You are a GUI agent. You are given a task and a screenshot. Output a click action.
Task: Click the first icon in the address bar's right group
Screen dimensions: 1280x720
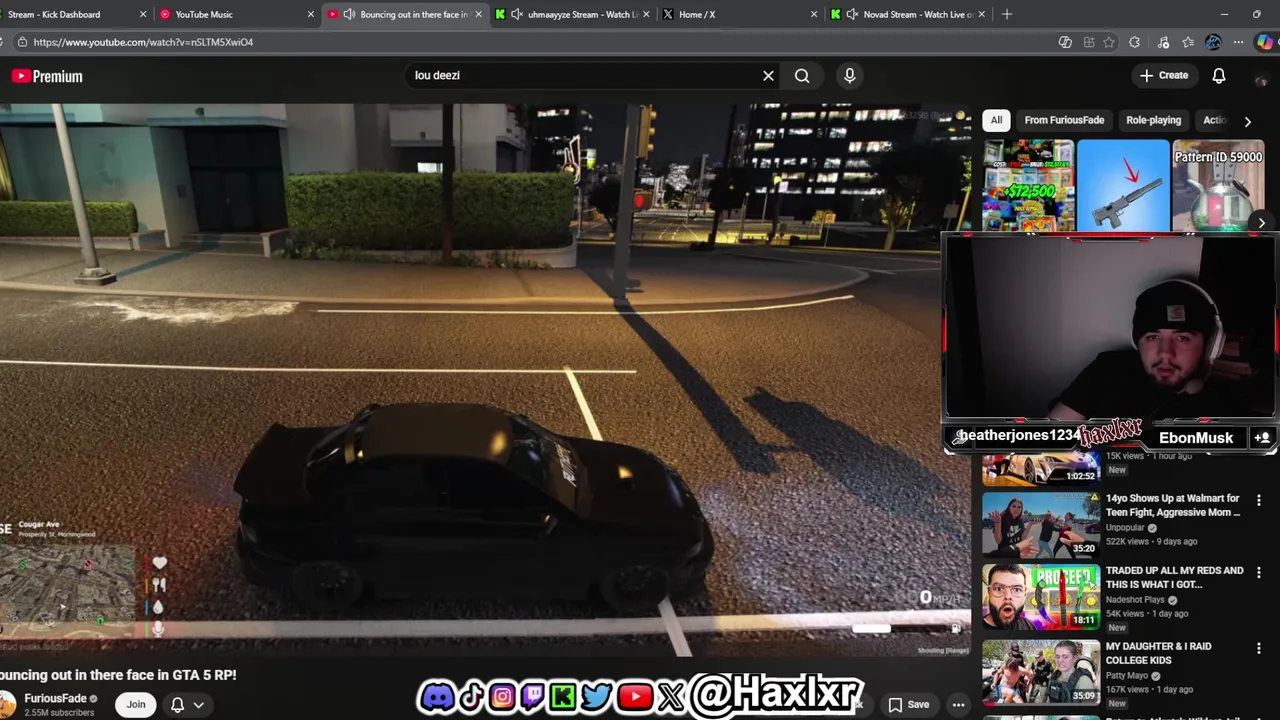[x=1065, y=42]
